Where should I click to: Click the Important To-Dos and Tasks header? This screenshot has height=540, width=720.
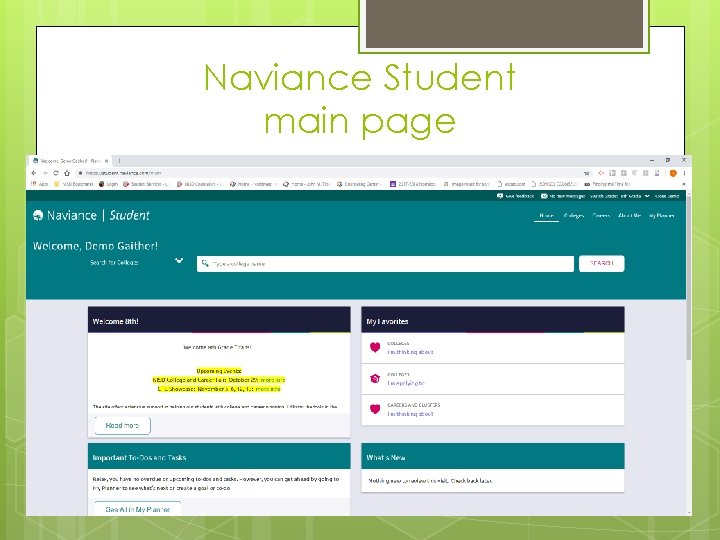219,456
